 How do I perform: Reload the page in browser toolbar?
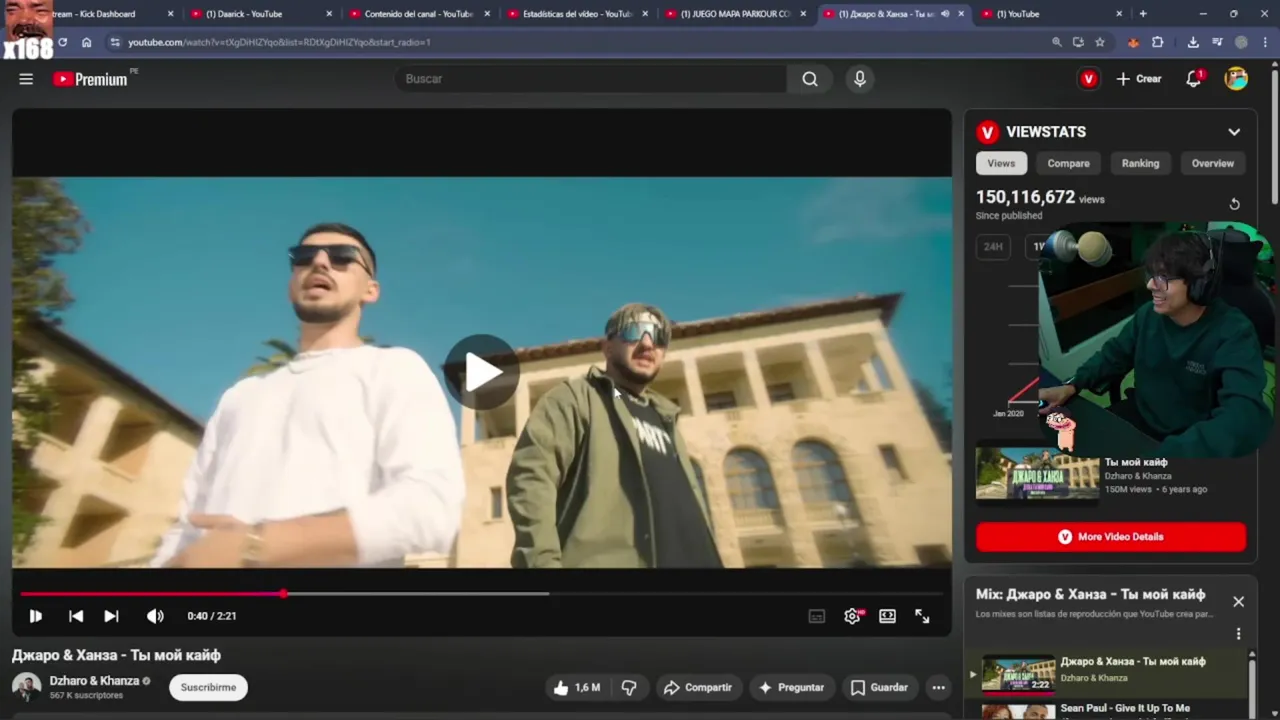tap(62, 42)
